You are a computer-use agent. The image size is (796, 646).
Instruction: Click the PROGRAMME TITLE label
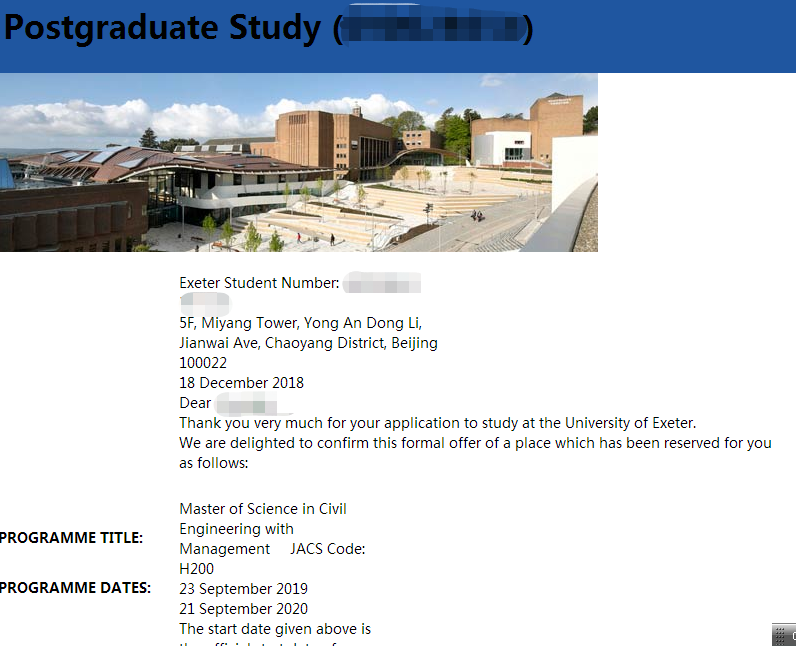click(71, 538)
